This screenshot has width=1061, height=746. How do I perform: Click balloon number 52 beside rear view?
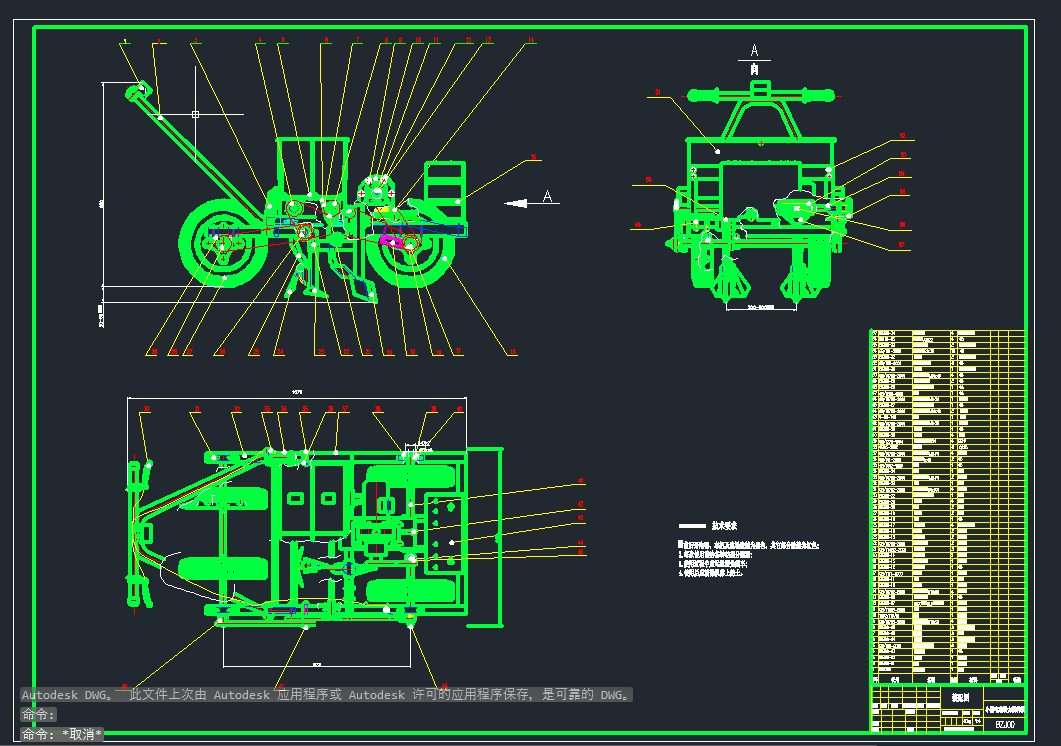click(902, 136)
